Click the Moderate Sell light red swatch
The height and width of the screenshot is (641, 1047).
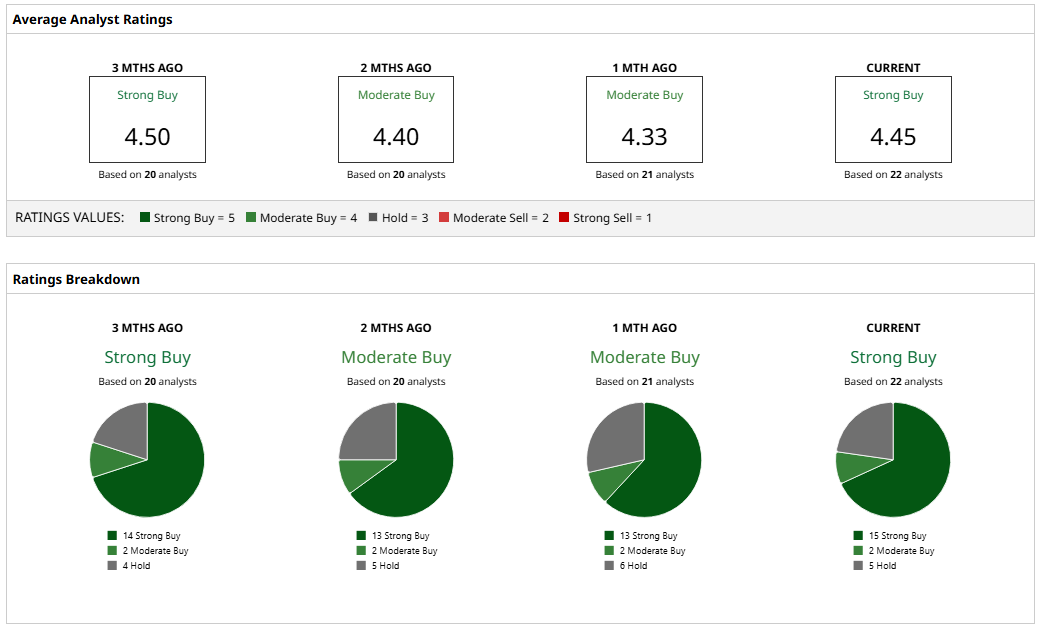443,217
